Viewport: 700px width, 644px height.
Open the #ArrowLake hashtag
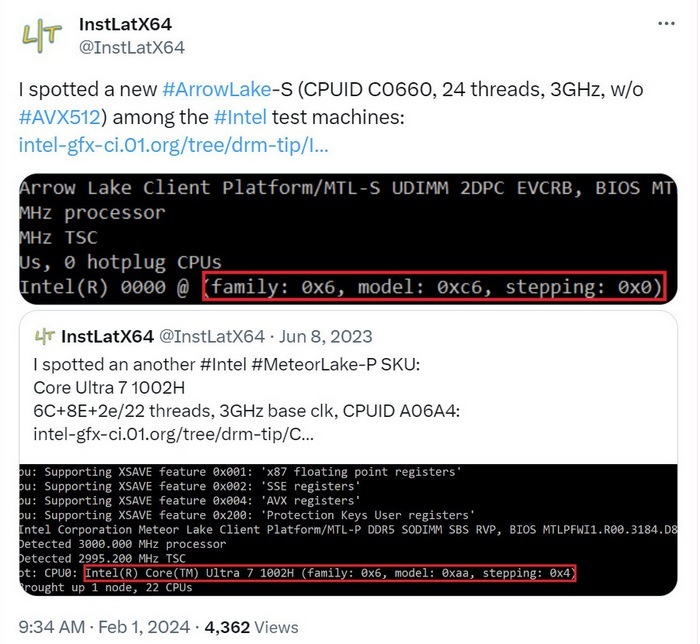pos(217,89)
